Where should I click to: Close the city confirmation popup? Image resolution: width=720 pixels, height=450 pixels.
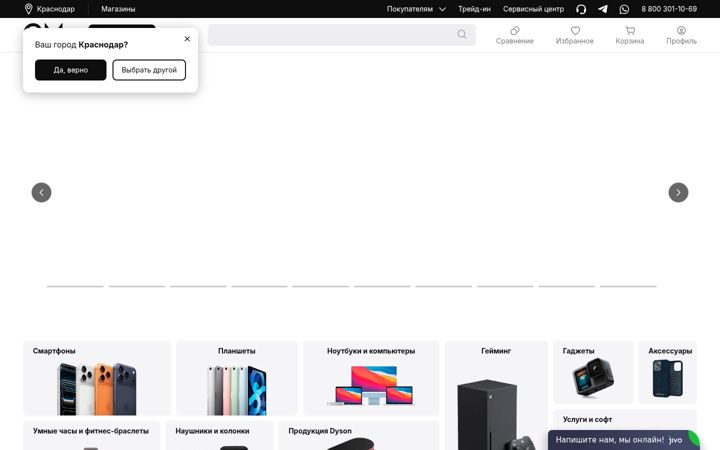[x=187, y=39]
